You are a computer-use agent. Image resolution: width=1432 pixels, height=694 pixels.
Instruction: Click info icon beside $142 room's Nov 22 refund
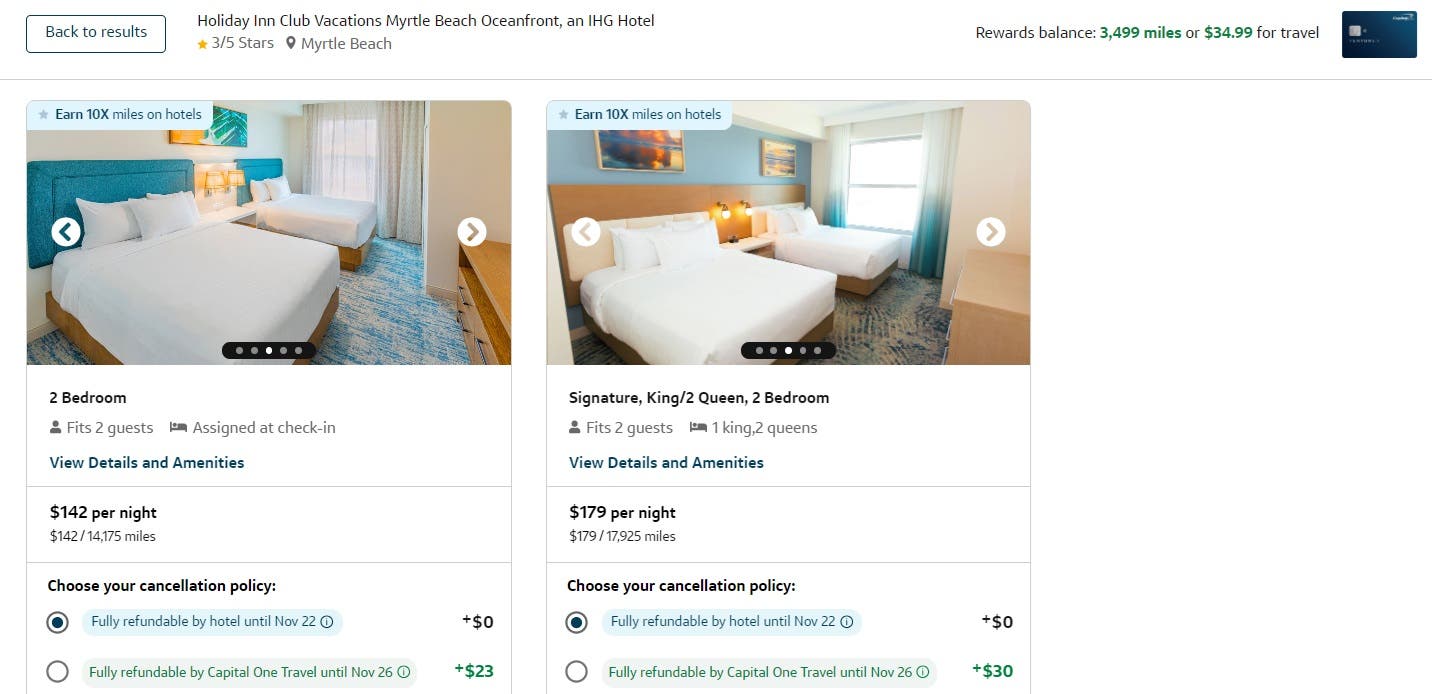coord(326,622)
